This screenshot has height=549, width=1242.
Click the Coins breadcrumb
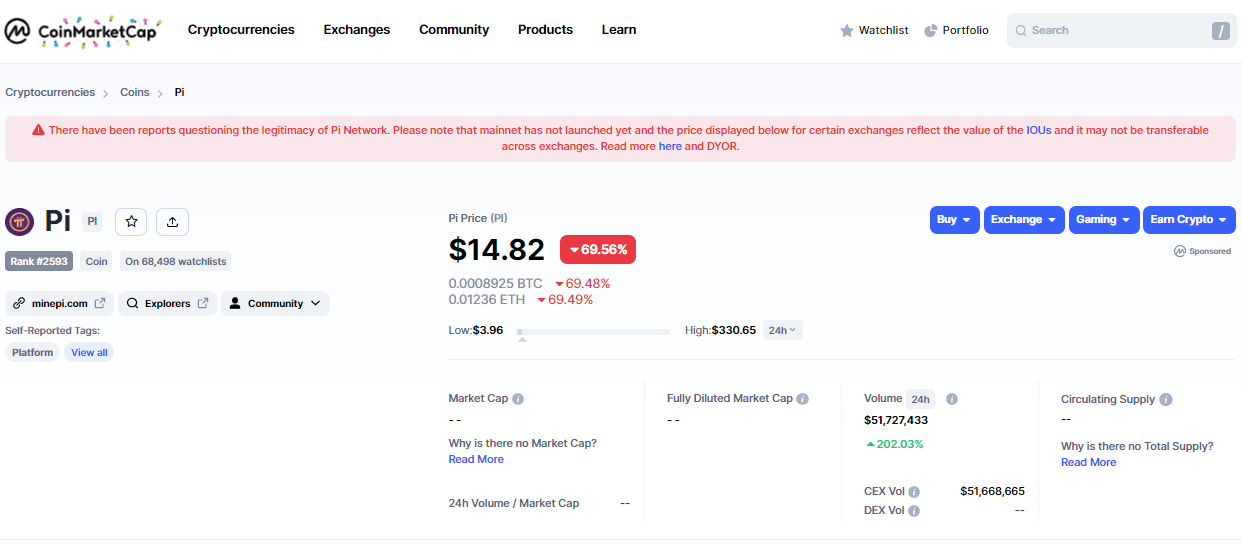pyautogui.click(x=135, y=92)
